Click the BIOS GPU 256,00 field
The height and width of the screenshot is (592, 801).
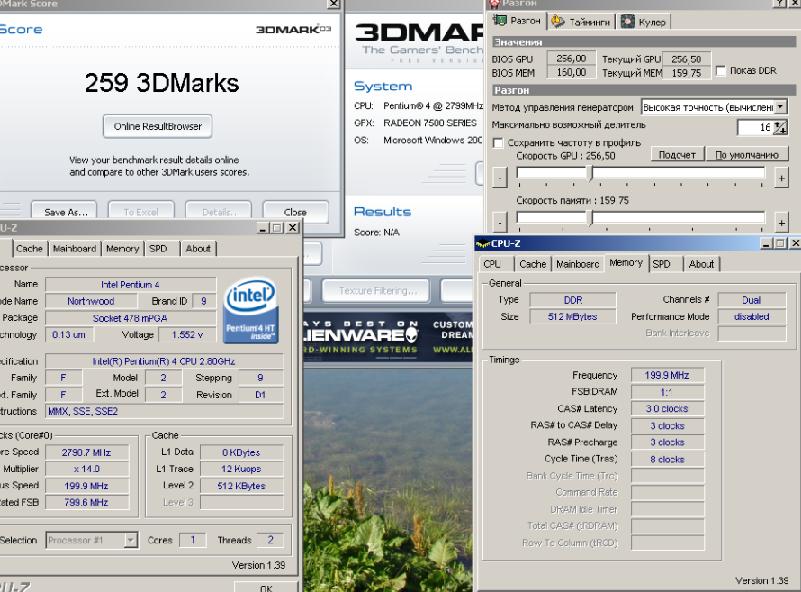point(571,58)
